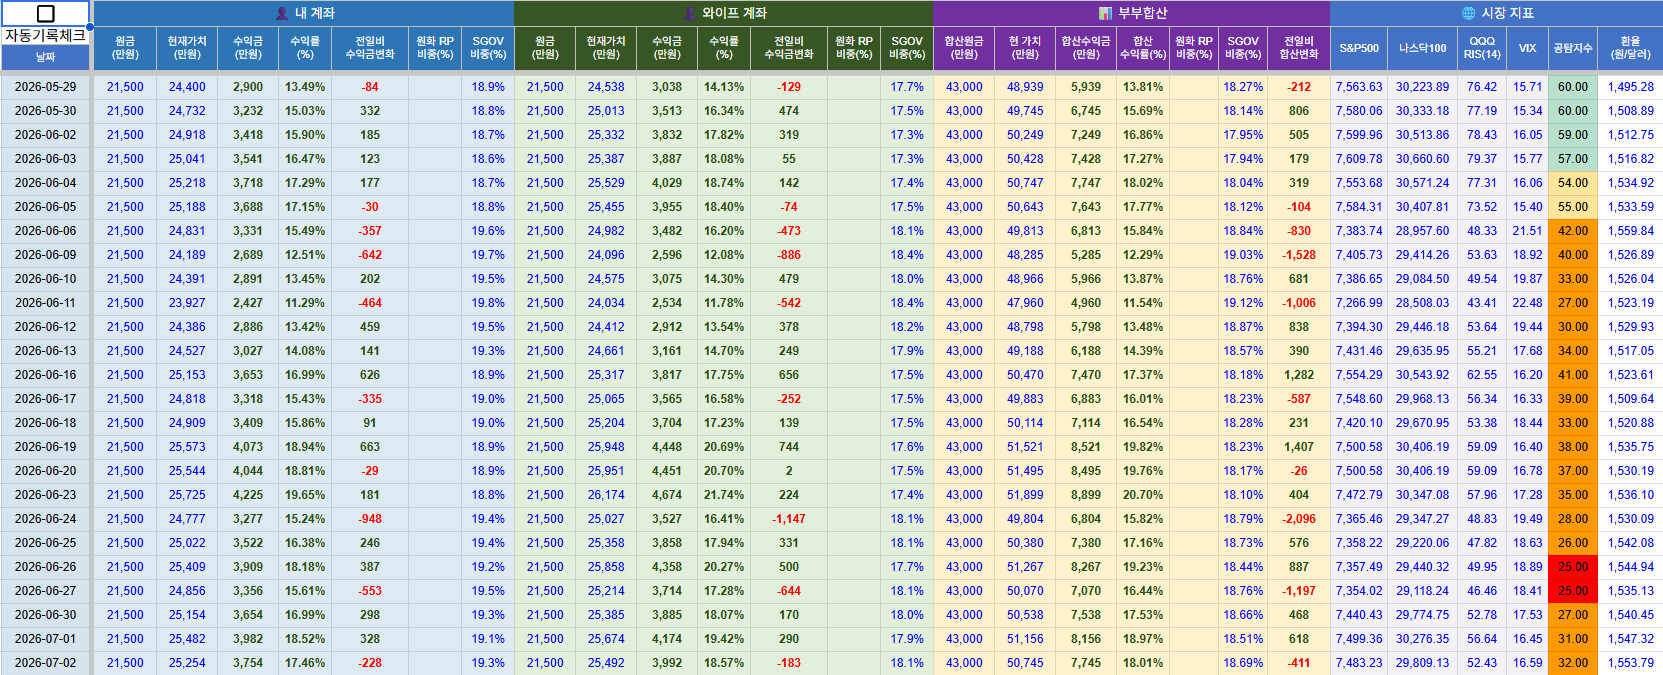Tick the 자동기록체크 checkbox
The height and width of the screenshot is (675, 1663).
(45, 13)
